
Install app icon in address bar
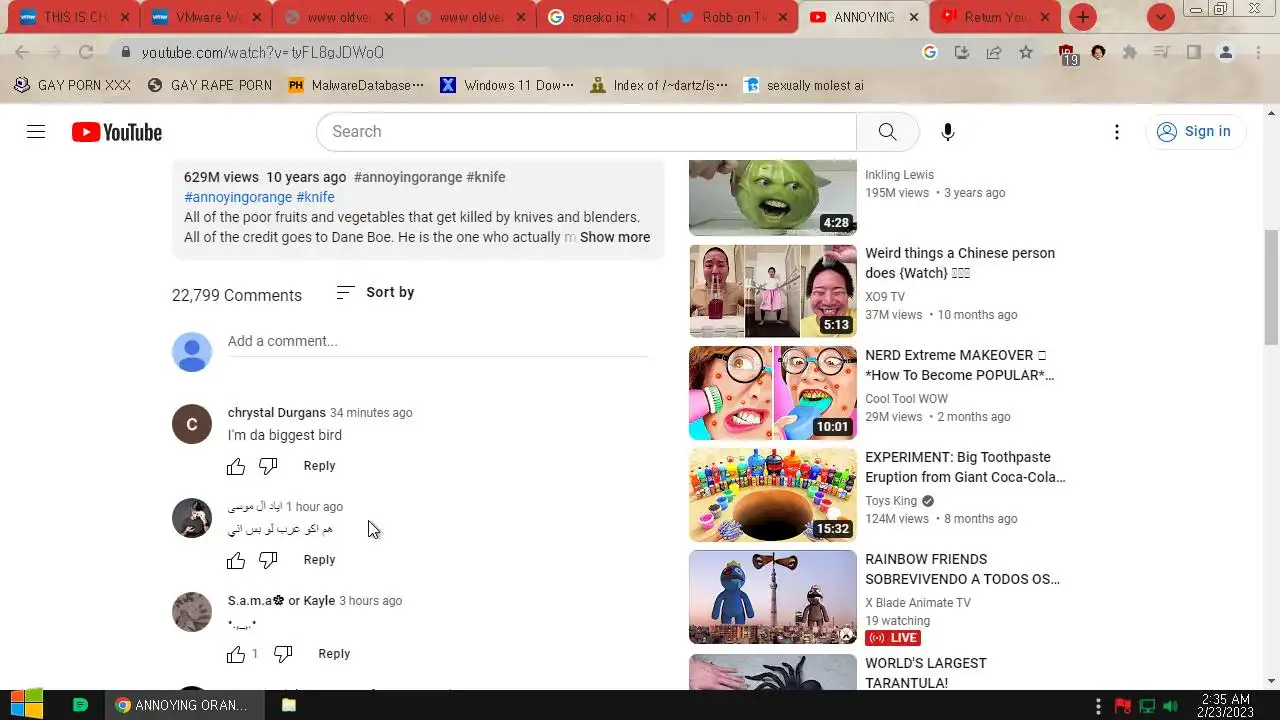tap(962, 52)
